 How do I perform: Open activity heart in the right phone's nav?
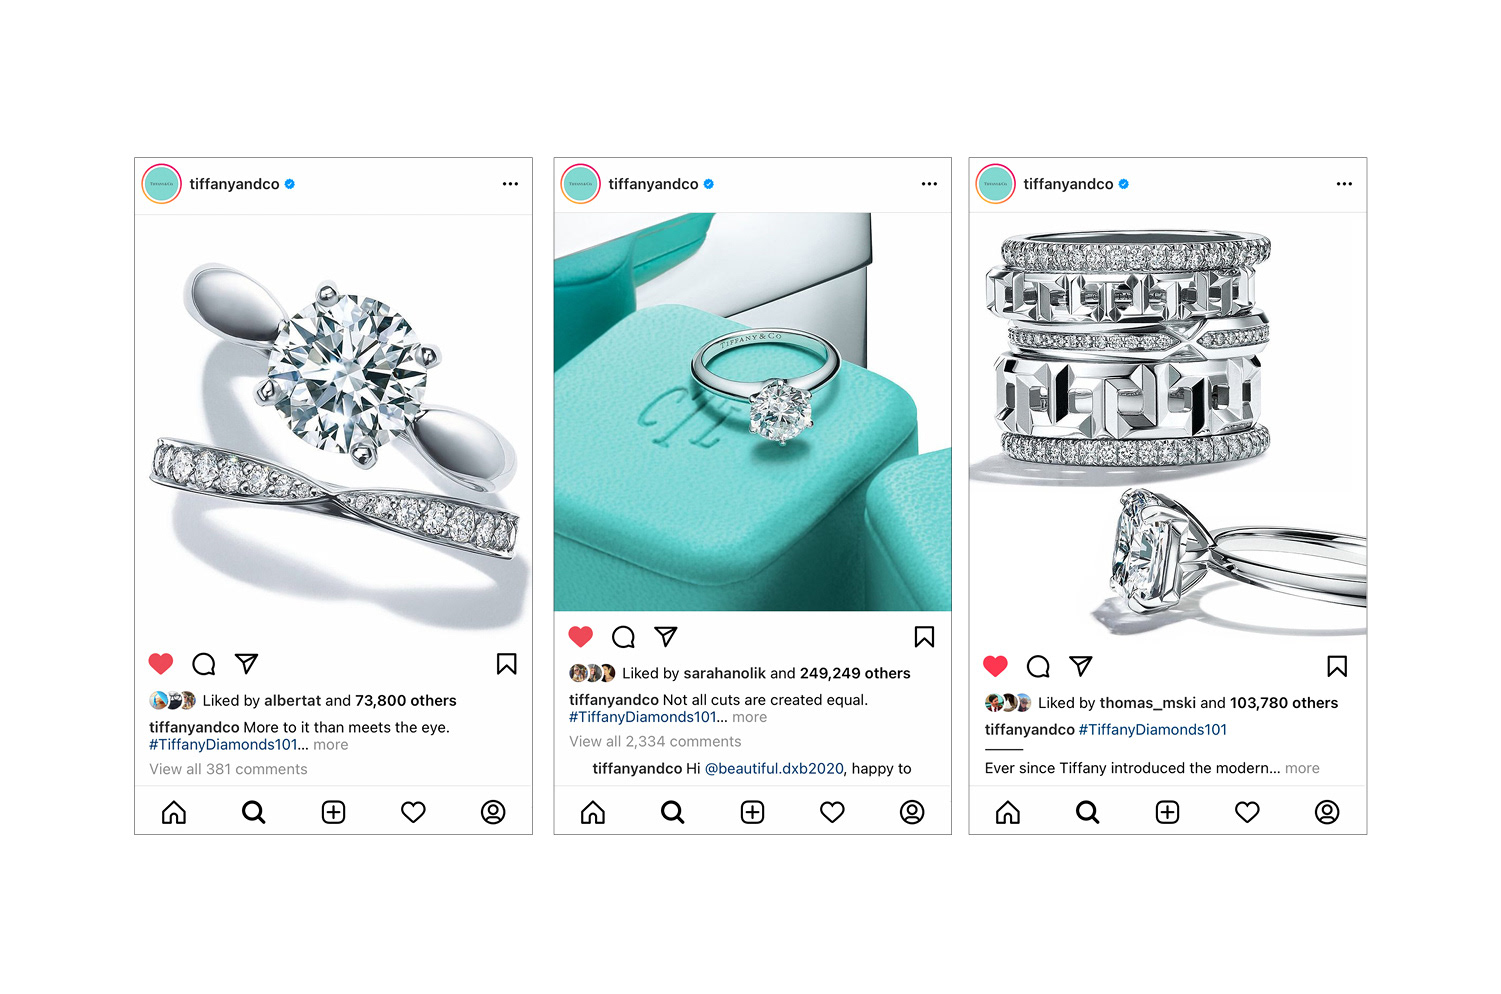pyautogui.click(x=1247, y=812)
